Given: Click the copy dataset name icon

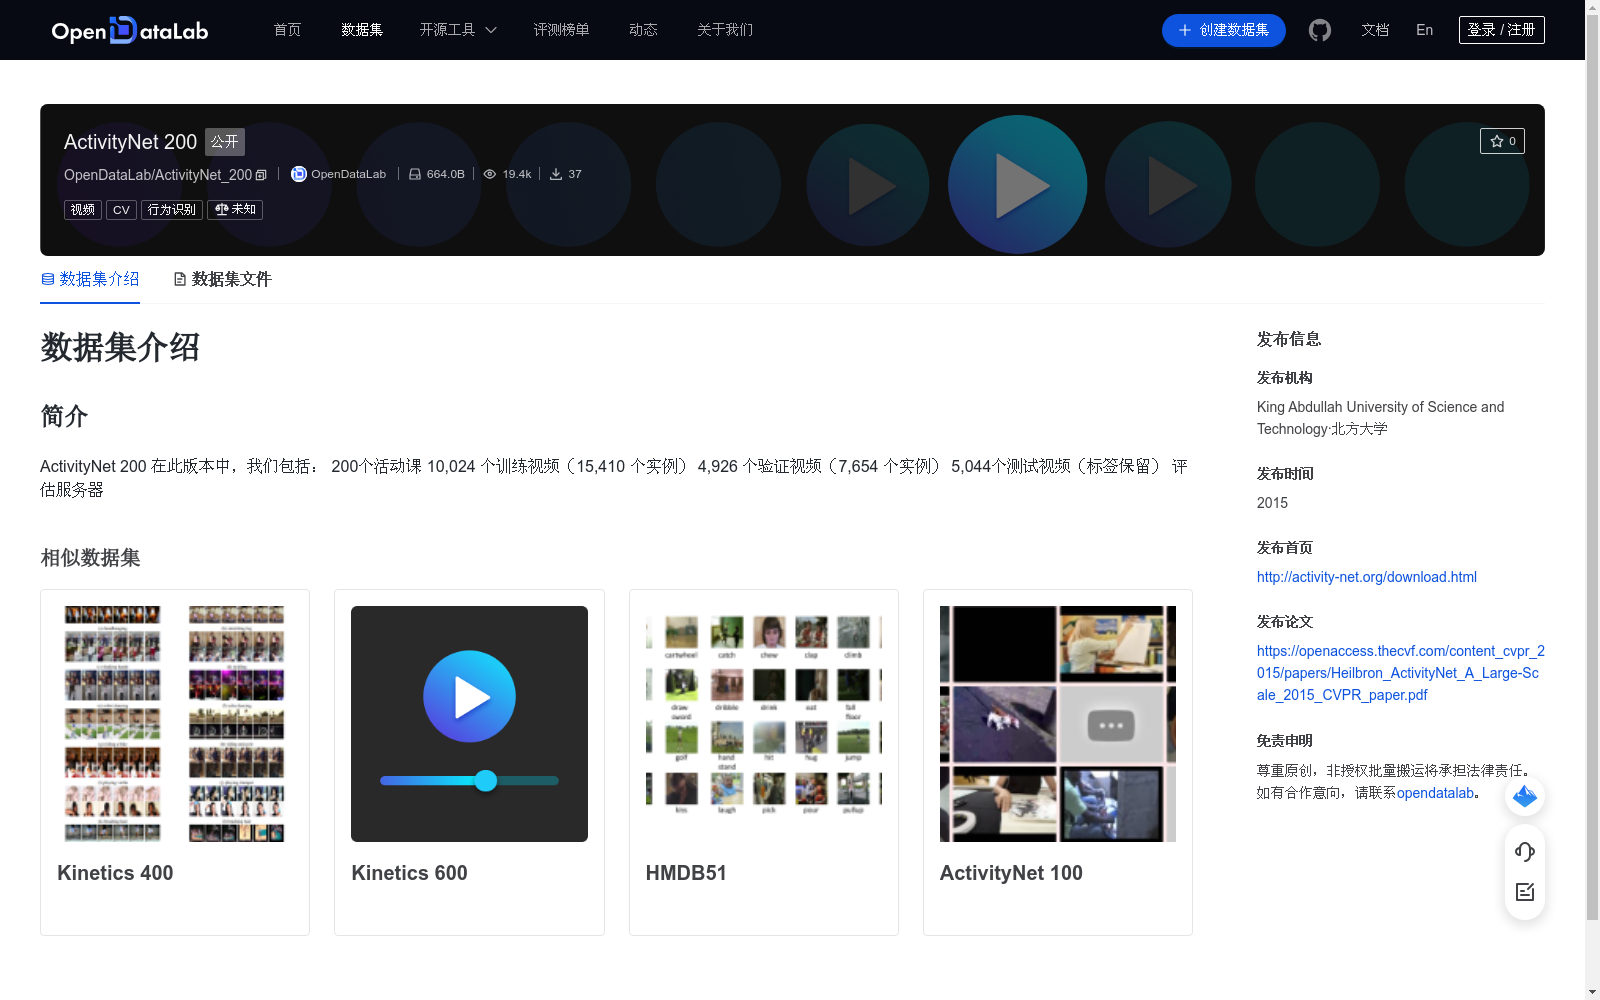Looking at the screenshot, I should 260,174.
